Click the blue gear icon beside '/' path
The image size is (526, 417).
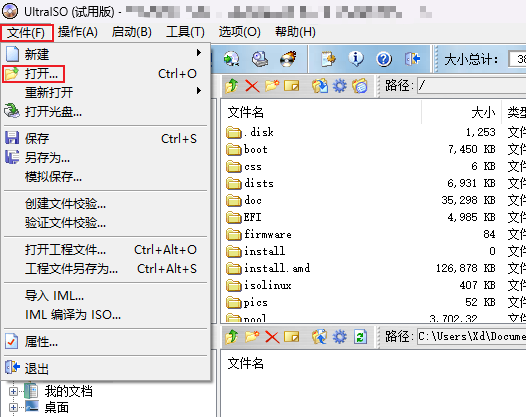tap(339, 86)
